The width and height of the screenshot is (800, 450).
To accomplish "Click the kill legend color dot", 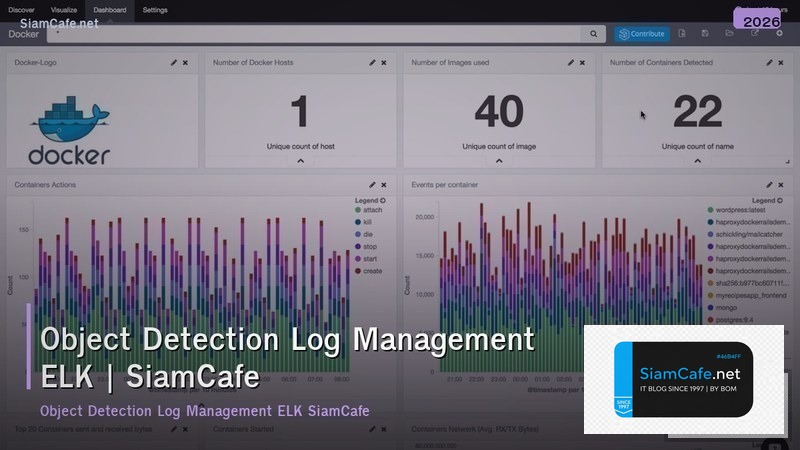I will [358, 222].
